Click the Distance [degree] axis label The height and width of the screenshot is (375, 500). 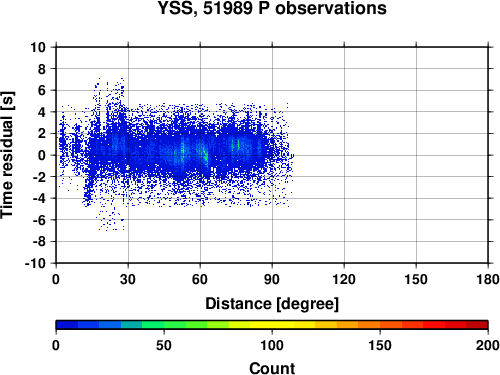(x=272, y=304)
